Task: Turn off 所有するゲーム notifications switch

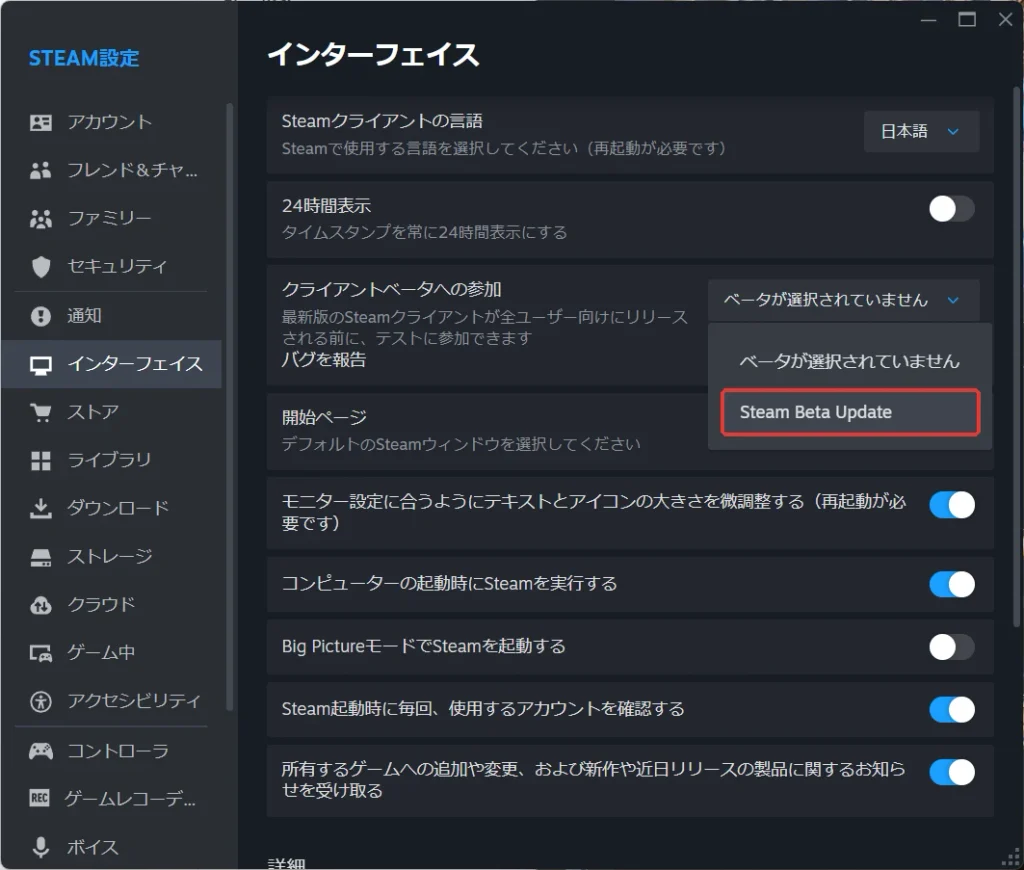Action: (x=952, y=772)
